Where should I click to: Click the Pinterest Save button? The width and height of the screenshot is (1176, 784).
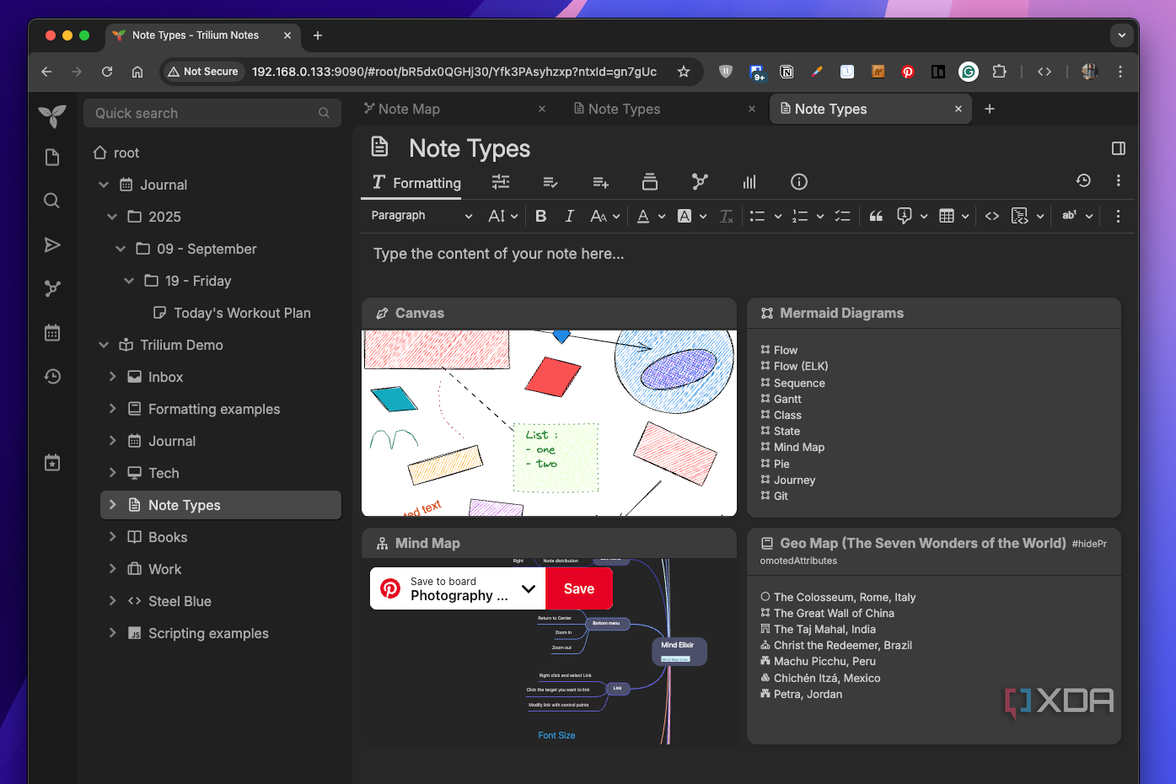[x=579, y=589]
